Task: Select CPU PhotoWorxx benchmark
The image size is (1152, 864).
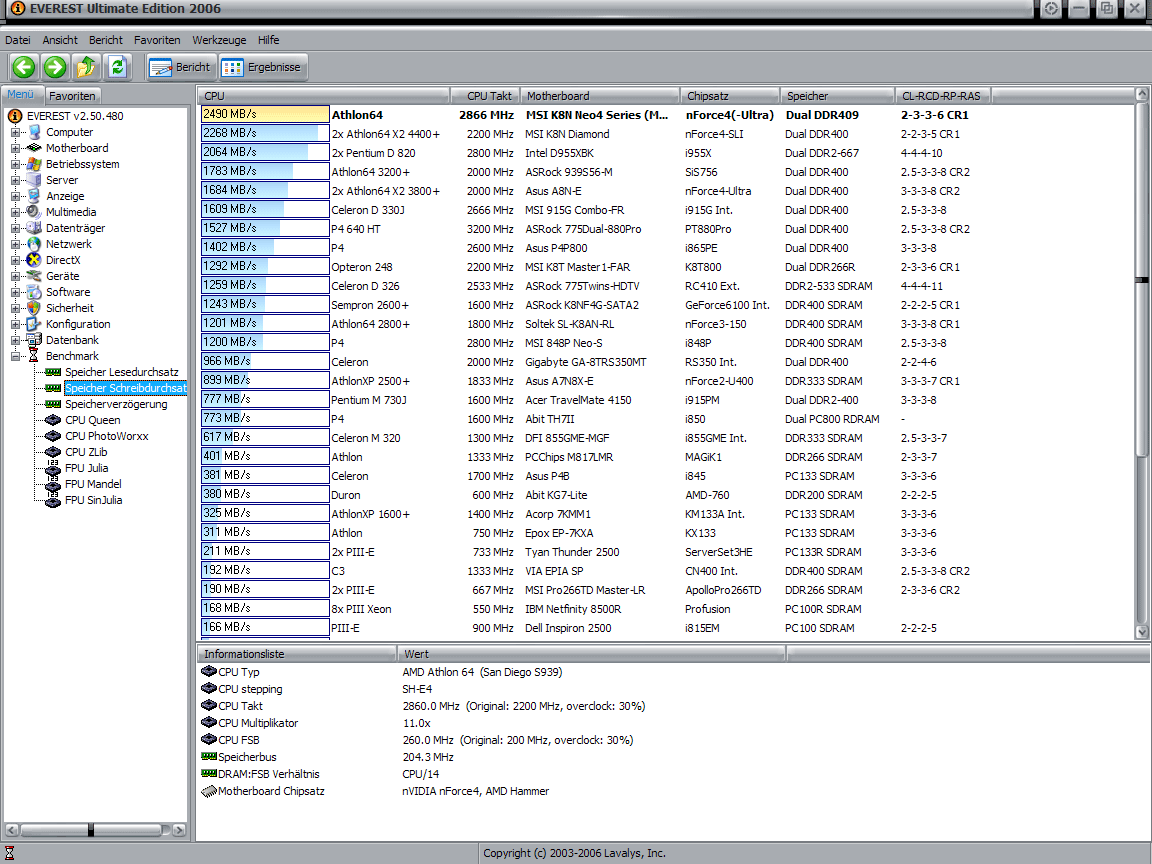Action: 107,436
